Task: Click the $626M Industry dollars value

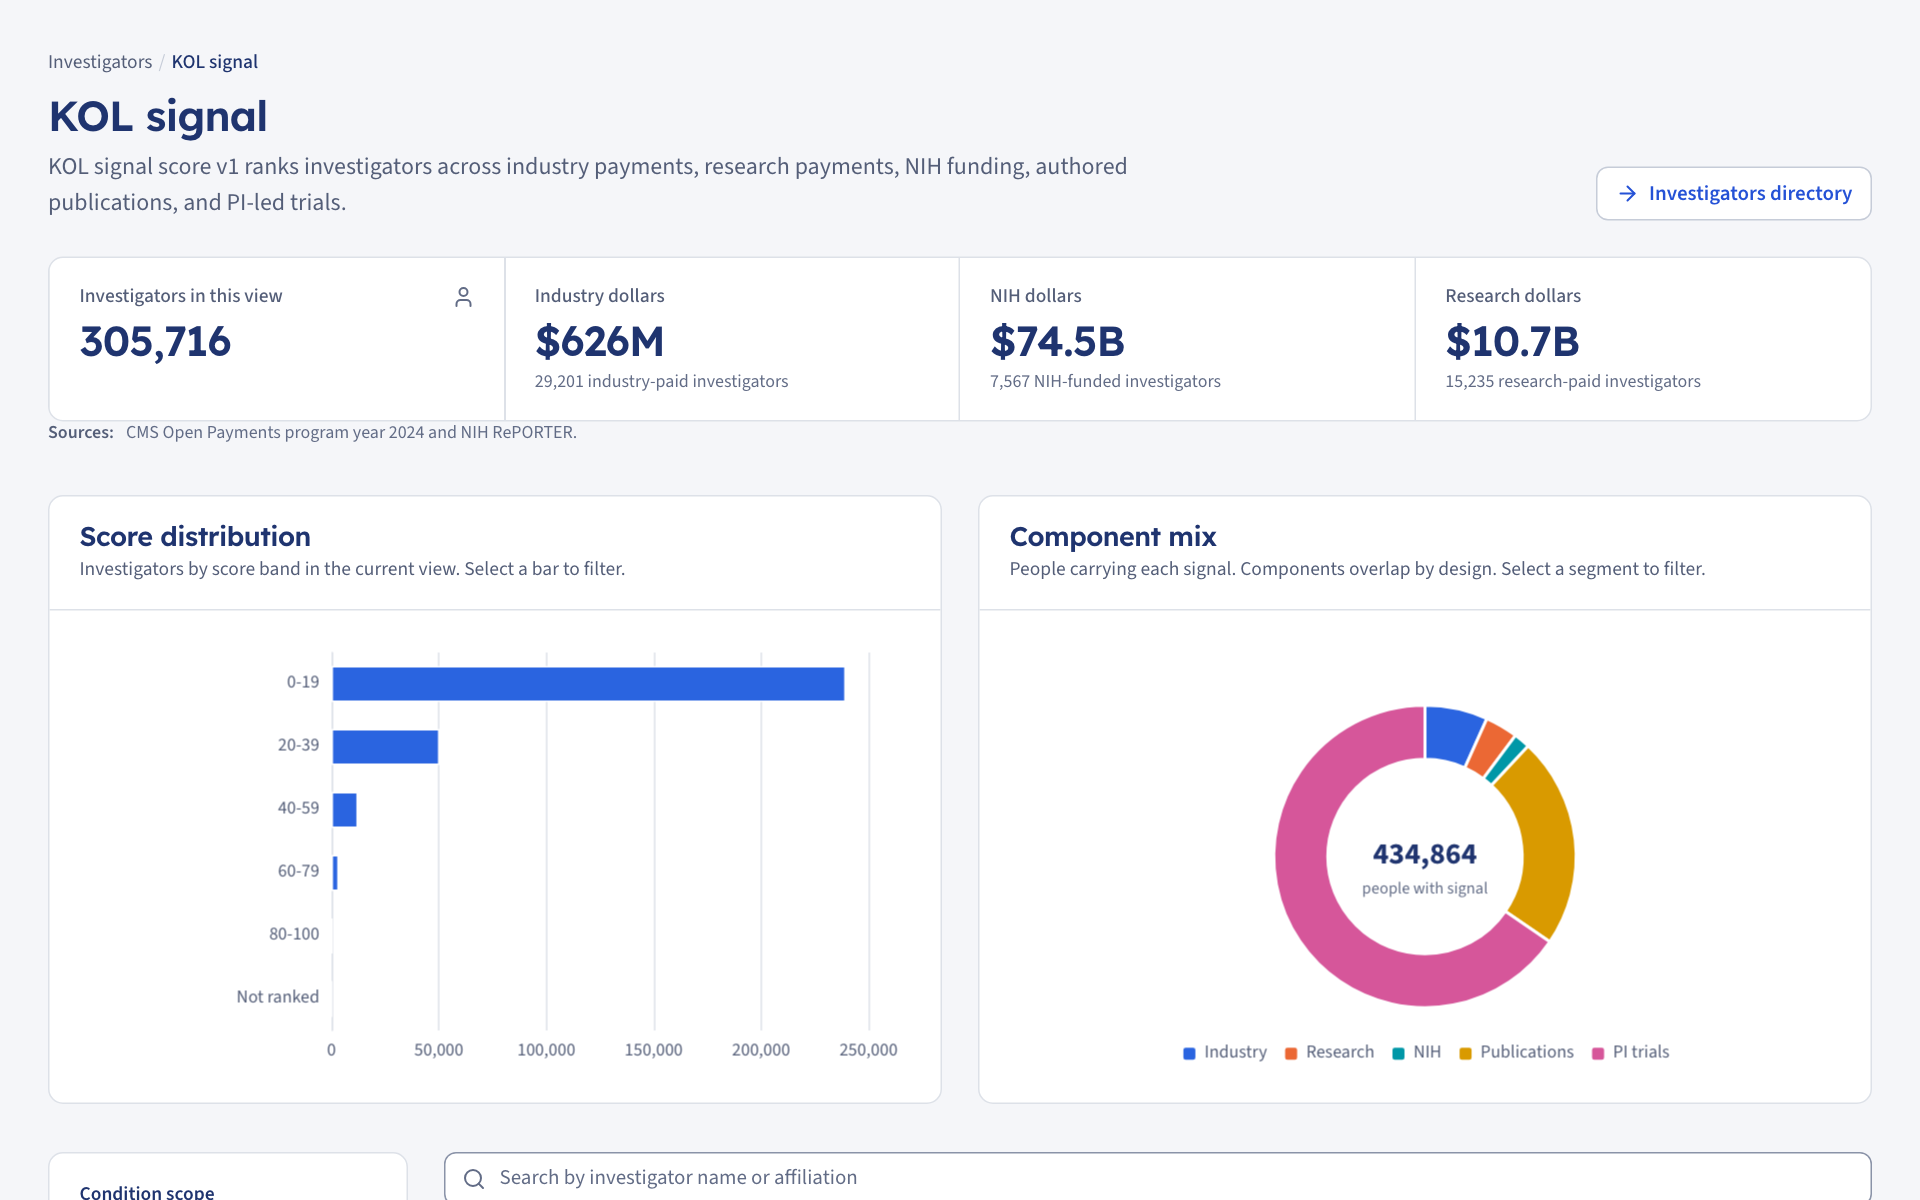Action: (599, 342)
